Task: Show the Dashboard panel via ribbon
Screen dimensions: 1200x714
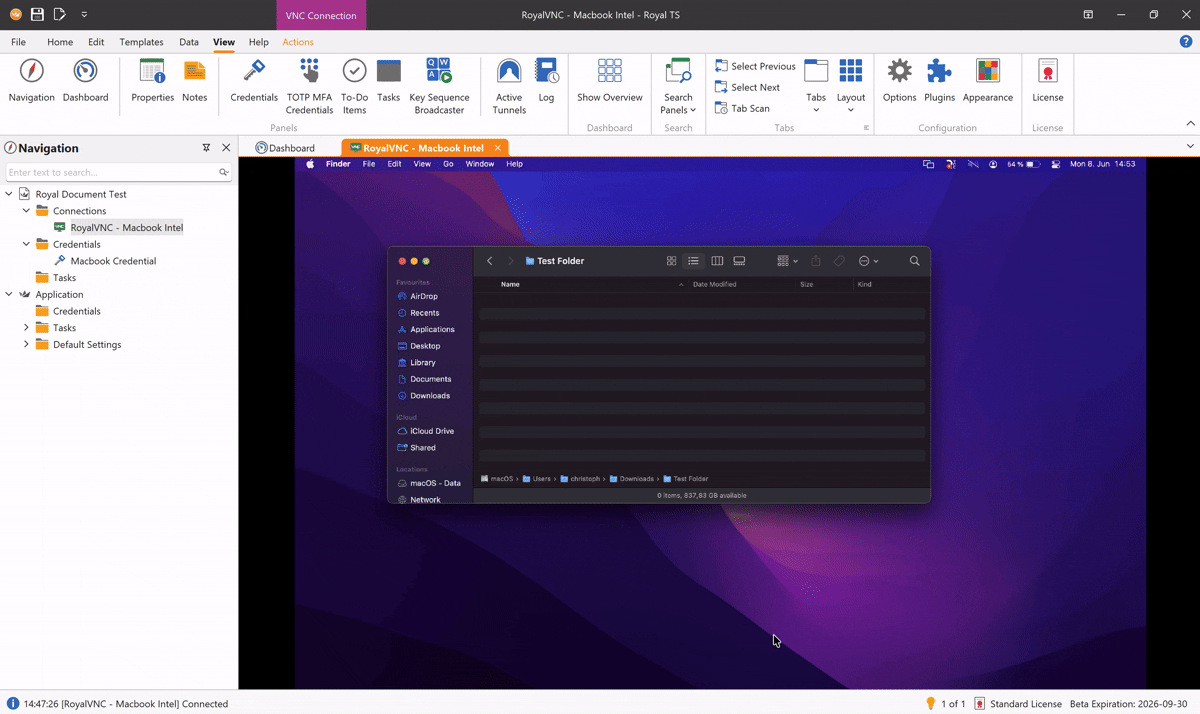Action: click(x=86, y=81)
